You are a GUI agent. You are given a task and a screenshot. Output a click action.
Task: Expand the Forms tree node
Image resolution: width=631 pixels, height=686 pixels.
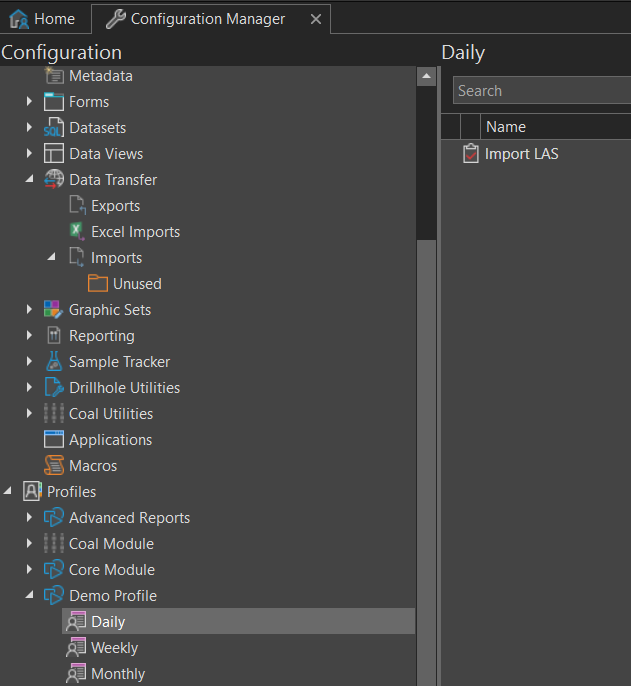click(x=30, y=102)
